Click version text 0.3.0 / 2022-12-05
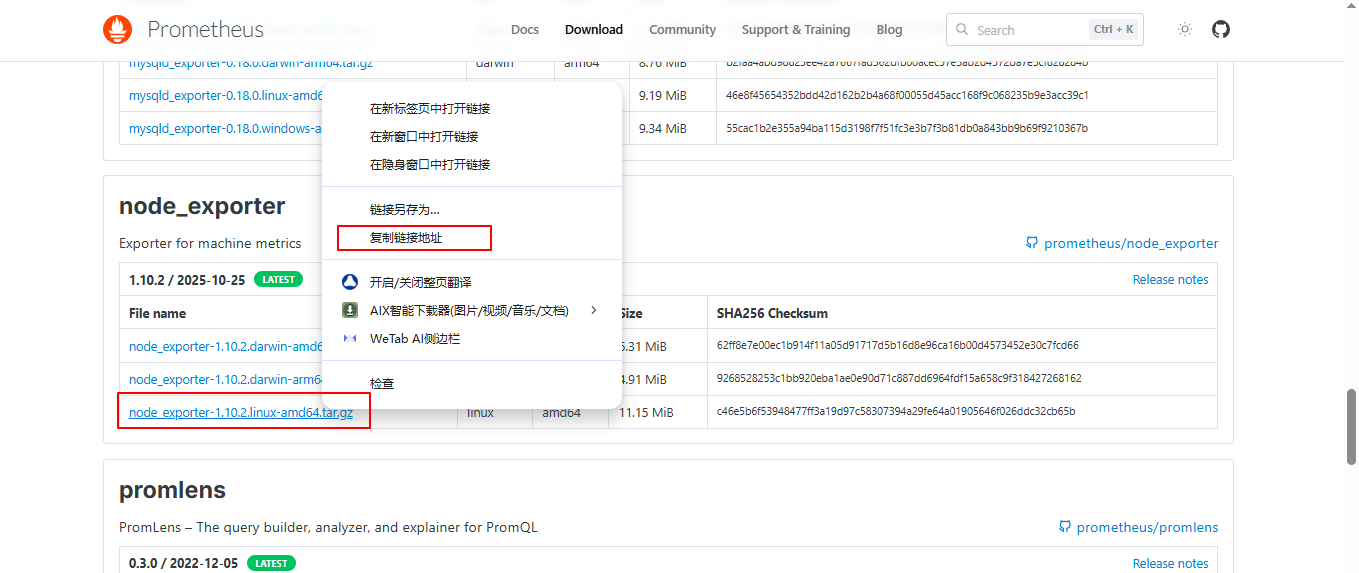 [184, 563]
